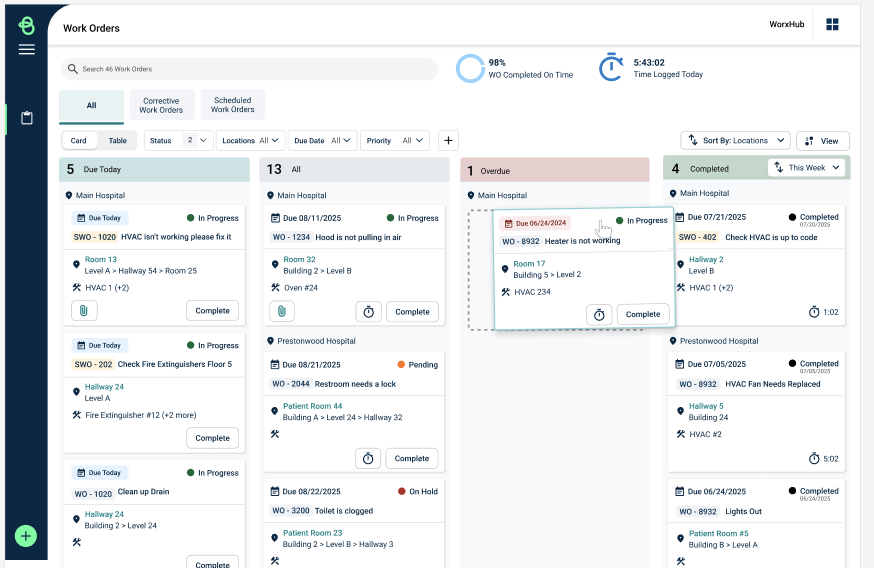Click the Overdue column header
Screen dimensions: 874x568
click(555, 170)
